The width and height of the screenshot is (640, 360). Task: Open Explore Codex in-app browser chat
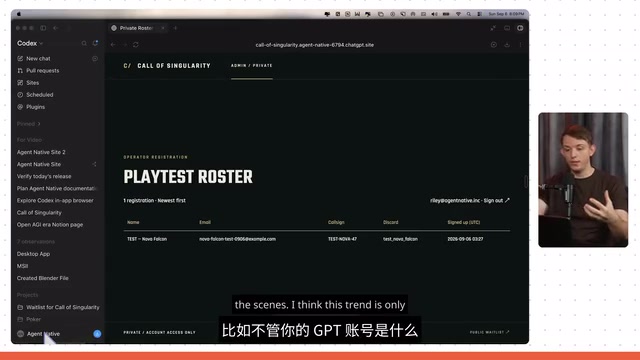tap(55, 200)
